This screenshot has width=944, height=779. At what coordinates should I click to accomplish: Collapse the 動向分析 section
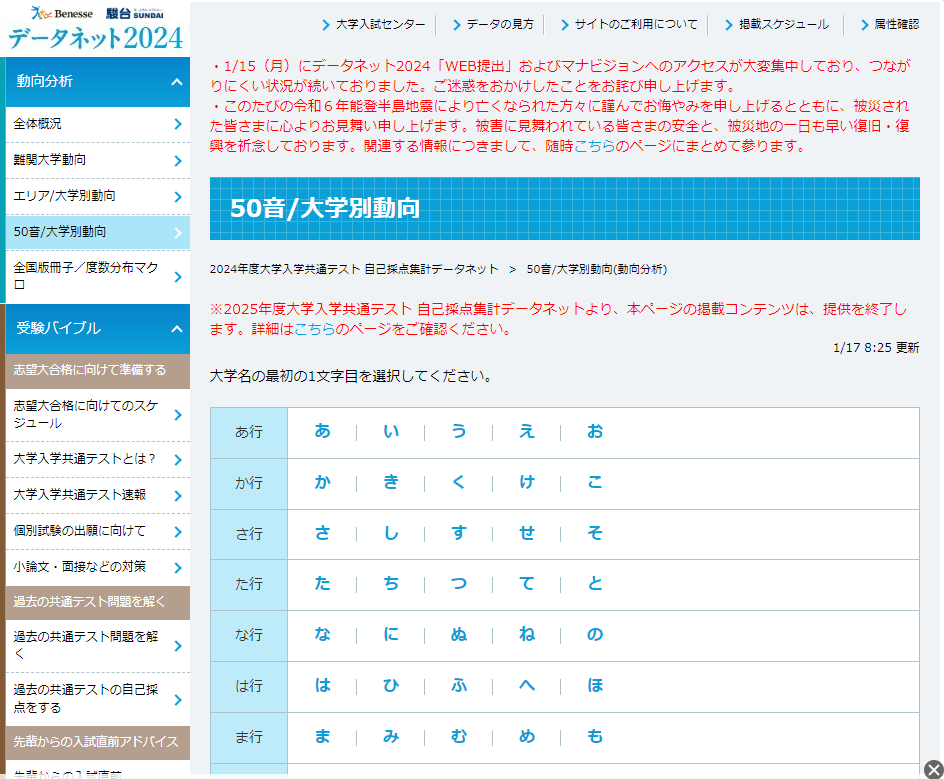(x=98, y=82)
